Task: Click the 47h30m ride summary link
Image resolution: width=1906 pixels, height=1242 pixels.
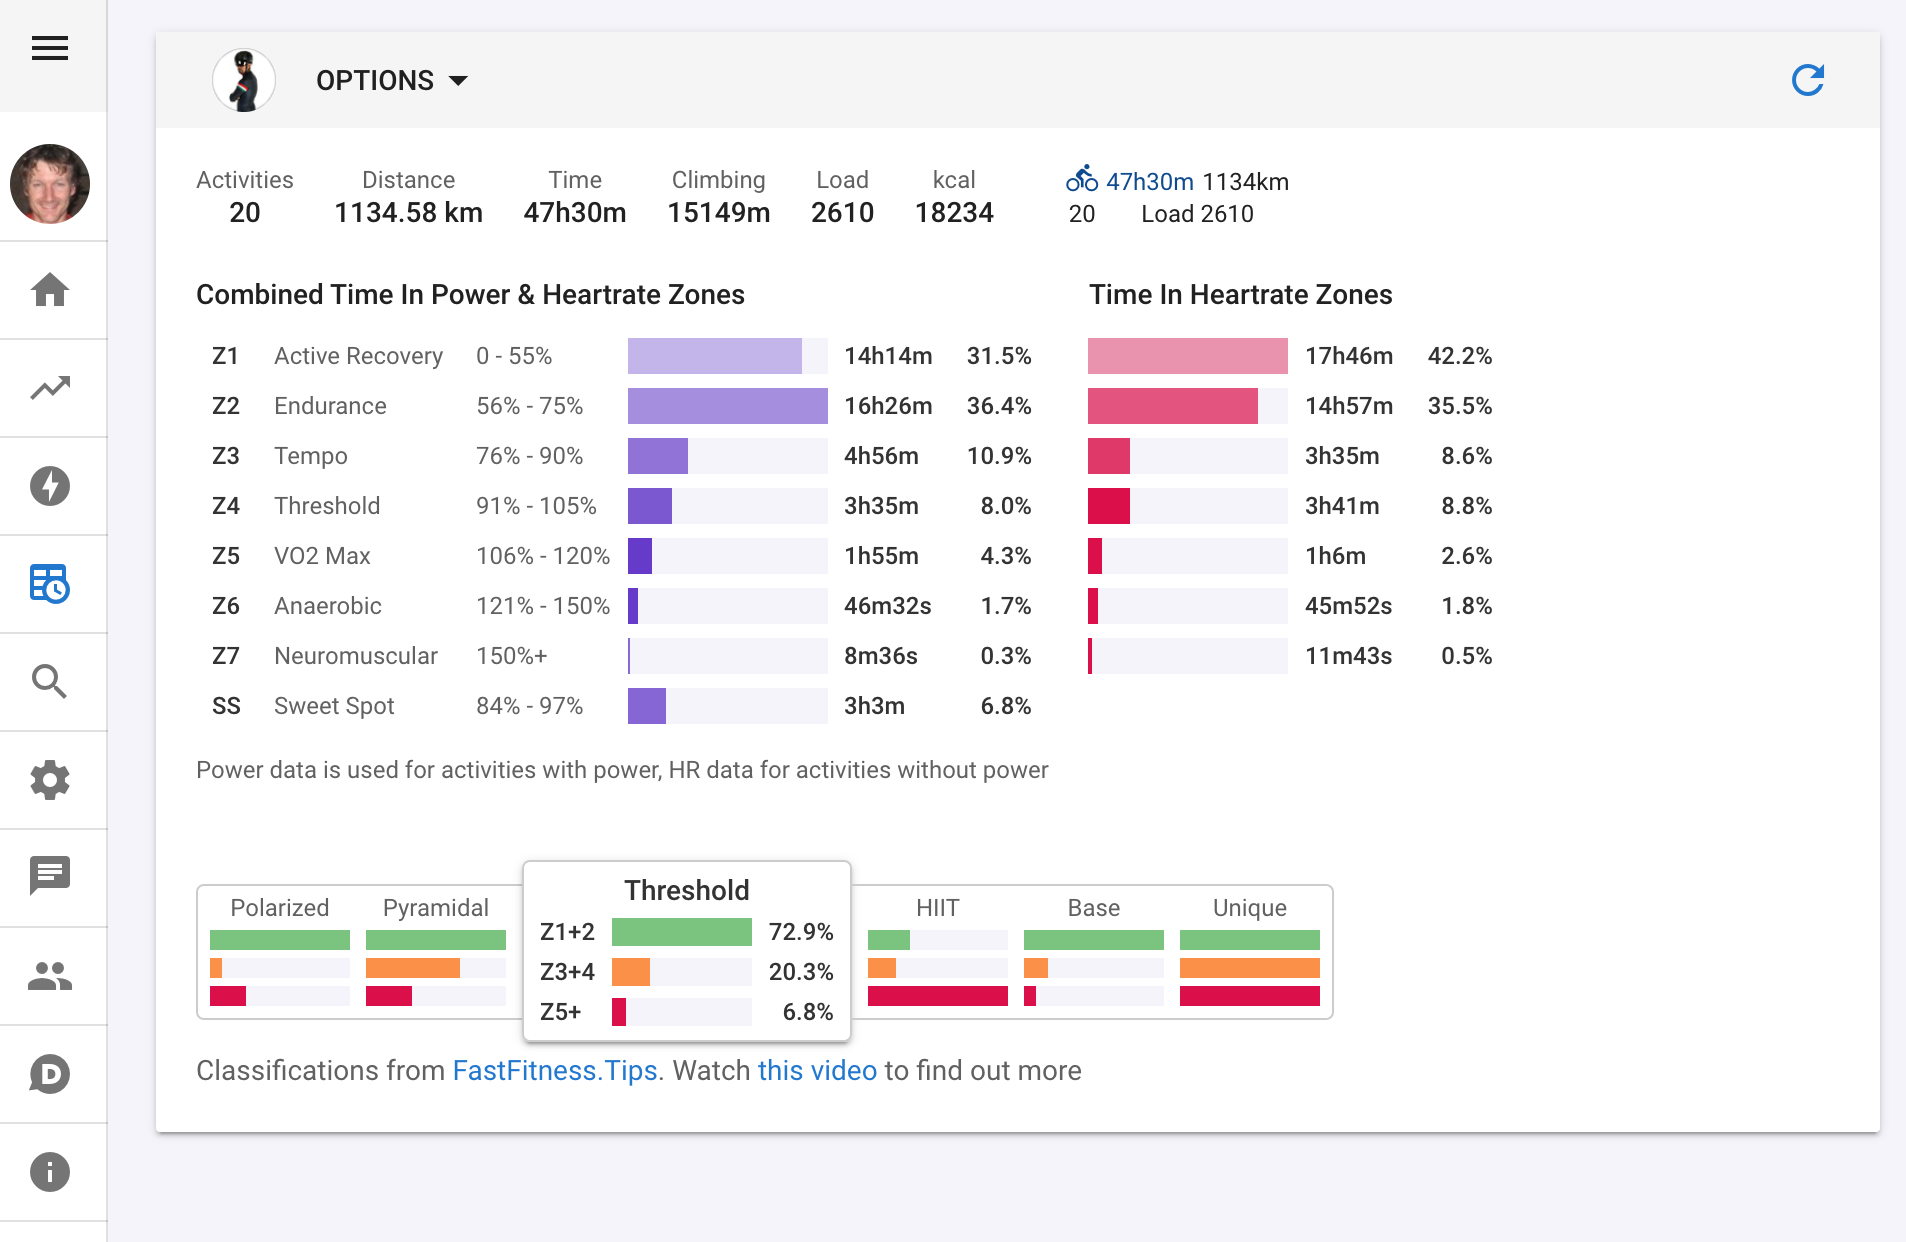Action: coord(1149,181)
